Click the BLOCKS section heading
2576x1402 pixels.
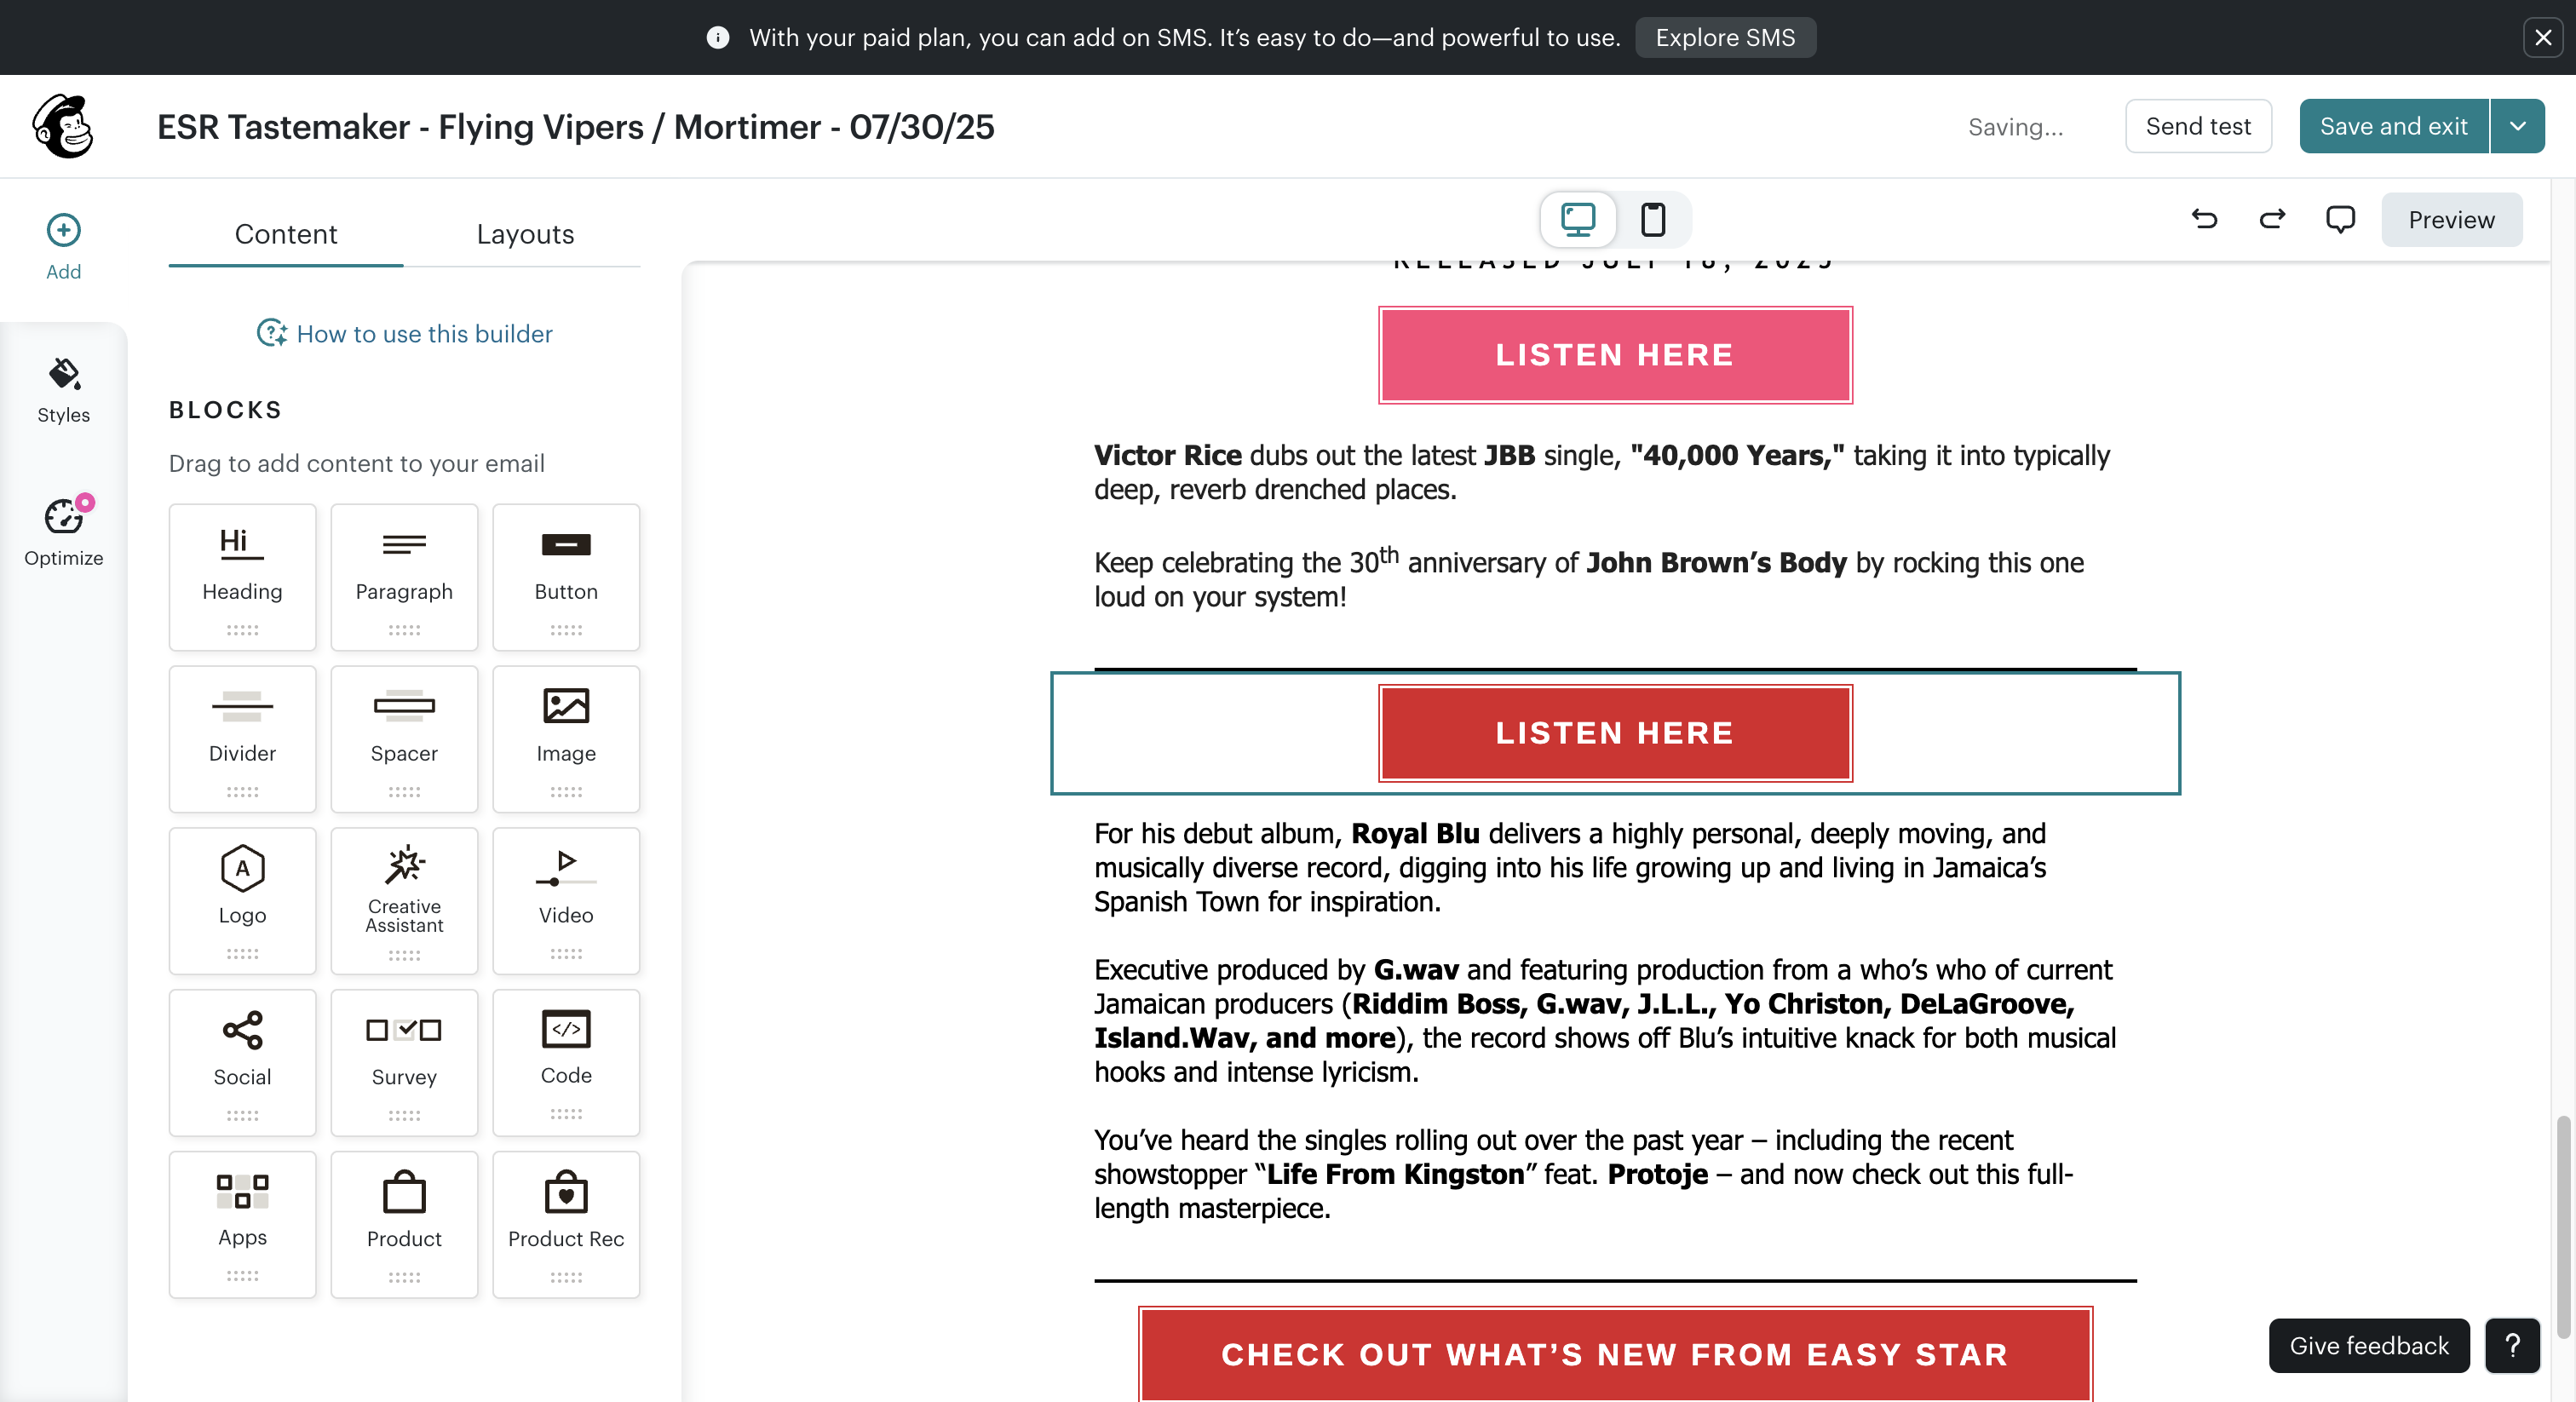point(225,409)
